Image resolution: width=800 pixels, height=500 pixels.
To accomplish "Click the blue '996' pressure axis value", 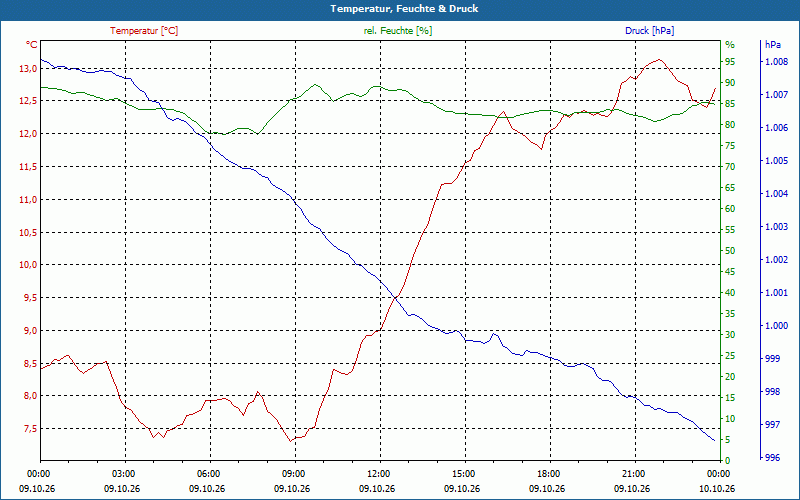I will pos(773,458).
